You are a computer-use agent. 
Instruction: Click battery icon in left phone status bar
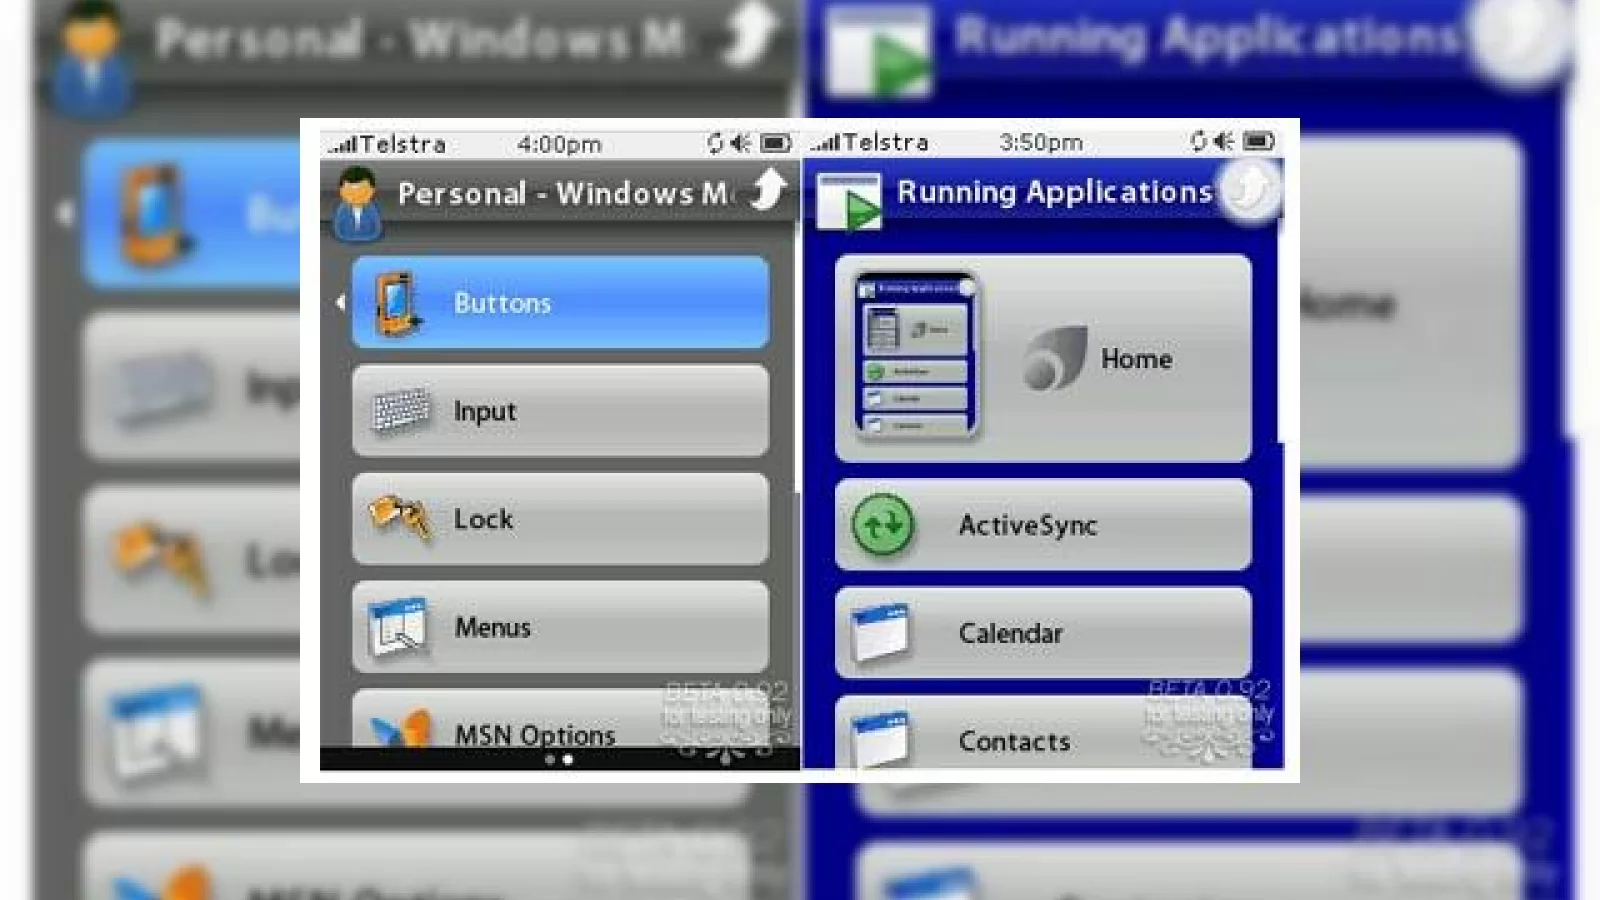pyautogui.click(x=775, y=144)
